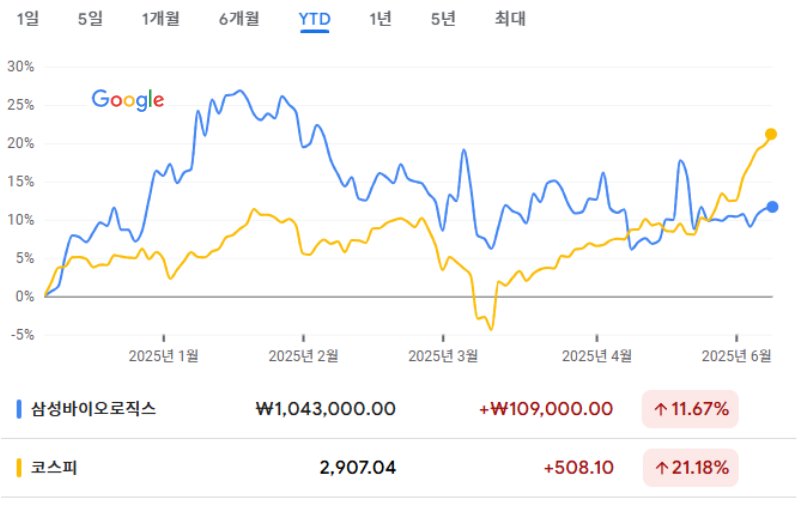Click the 2025년 4월 axis label
806x505 pixels.
coord(597,356)
